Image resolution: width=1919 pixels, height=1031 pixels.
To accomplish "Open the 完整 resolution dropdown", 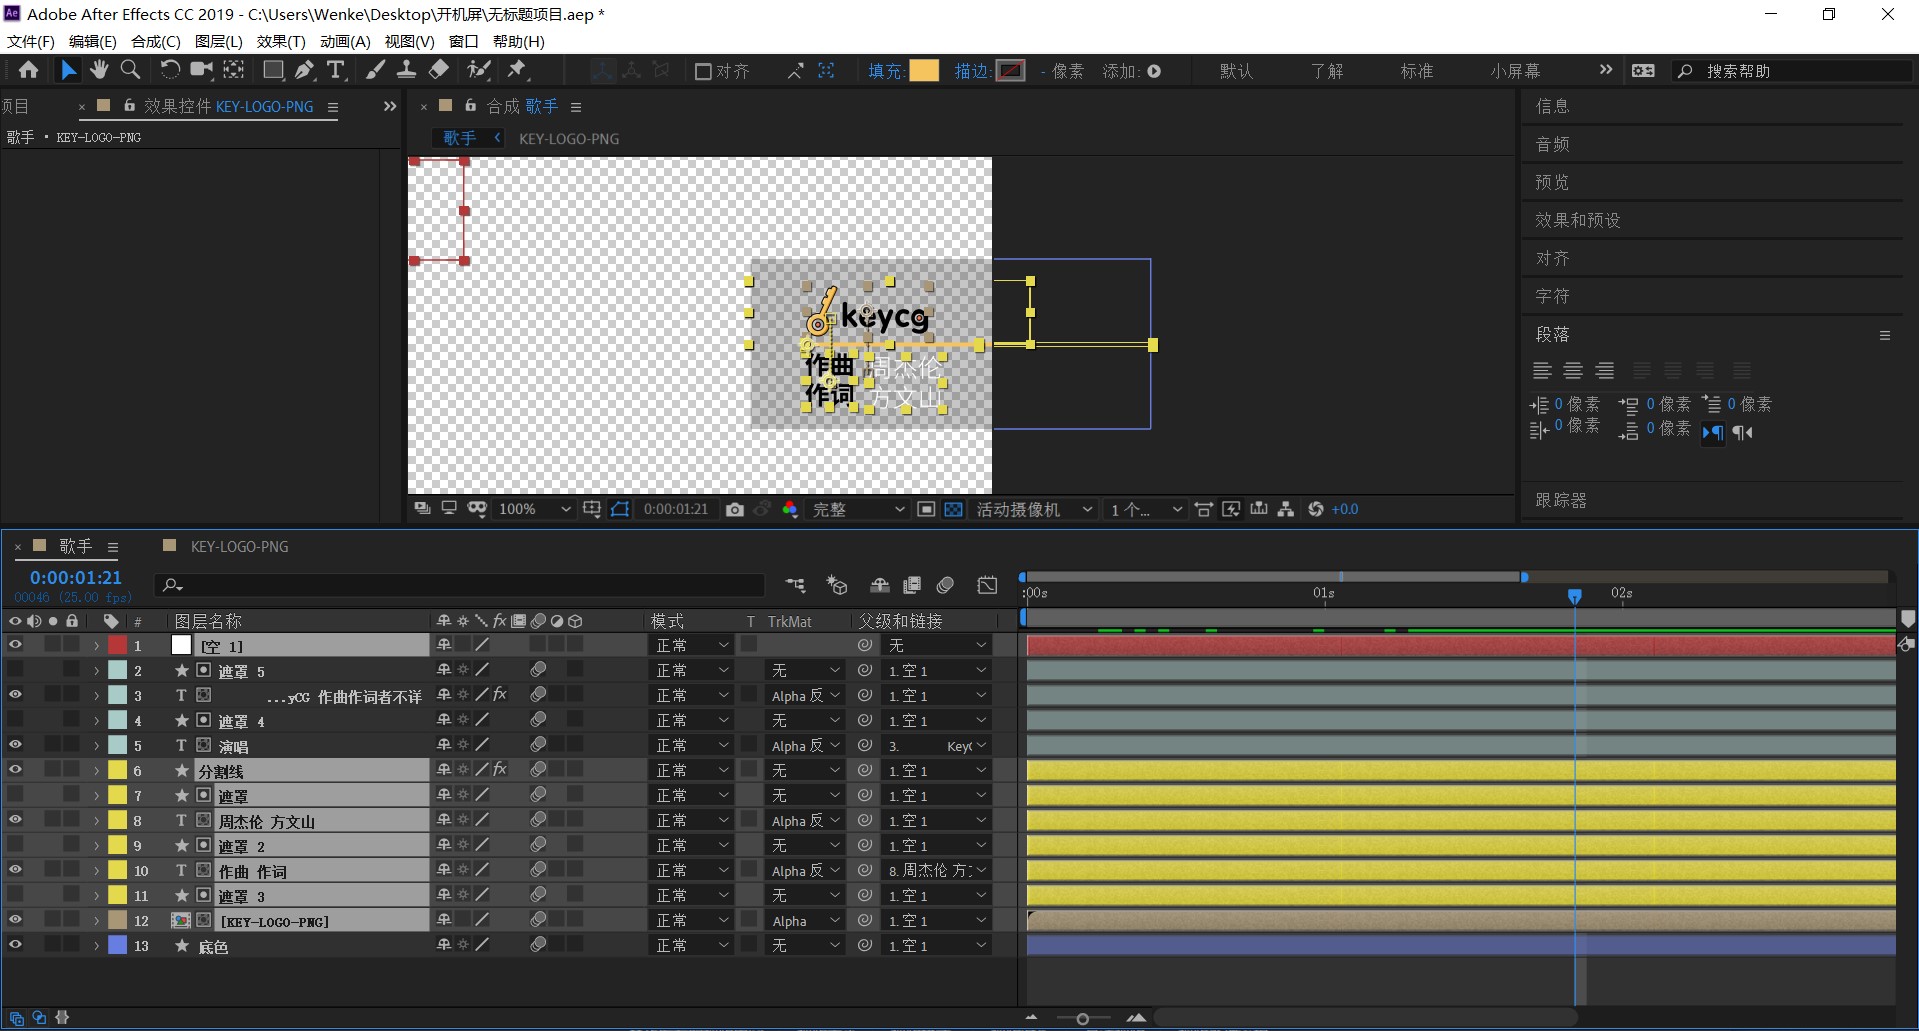I will (x=857, y=510).
